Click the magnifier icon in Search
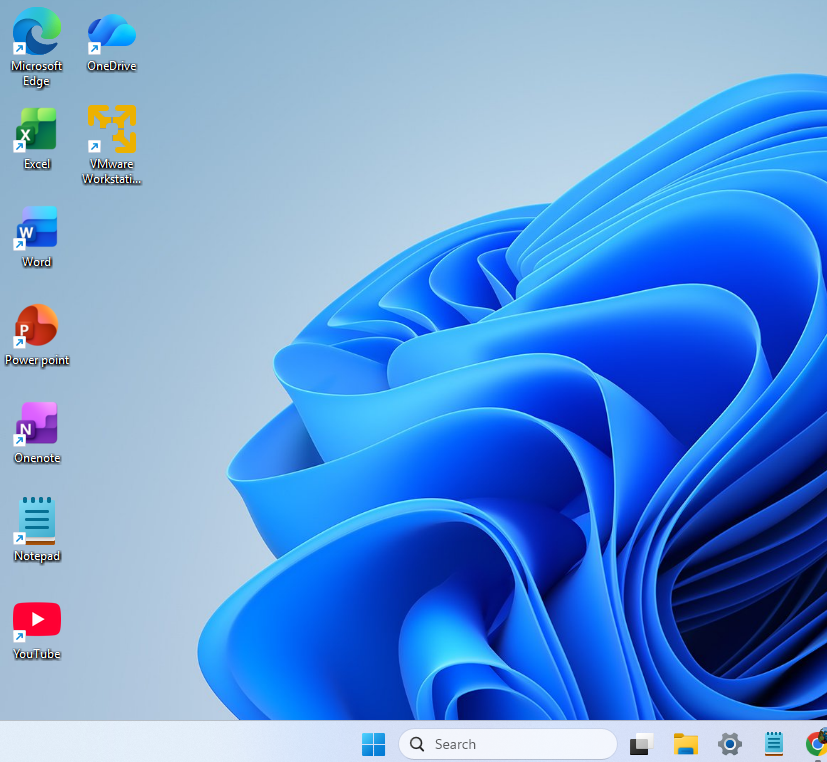 [x=418, y=744]
